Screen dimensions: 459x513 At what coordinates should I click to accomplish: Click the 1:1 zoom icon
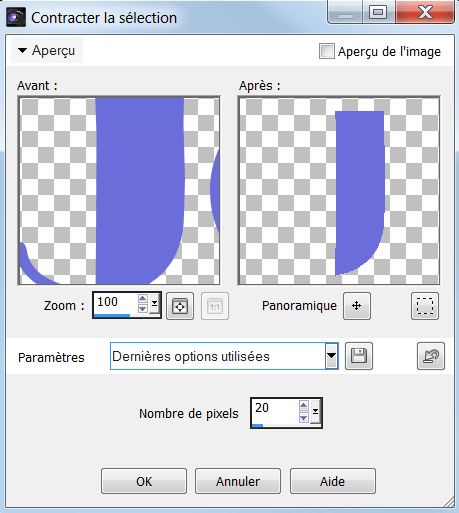click(x=215, y=306)
